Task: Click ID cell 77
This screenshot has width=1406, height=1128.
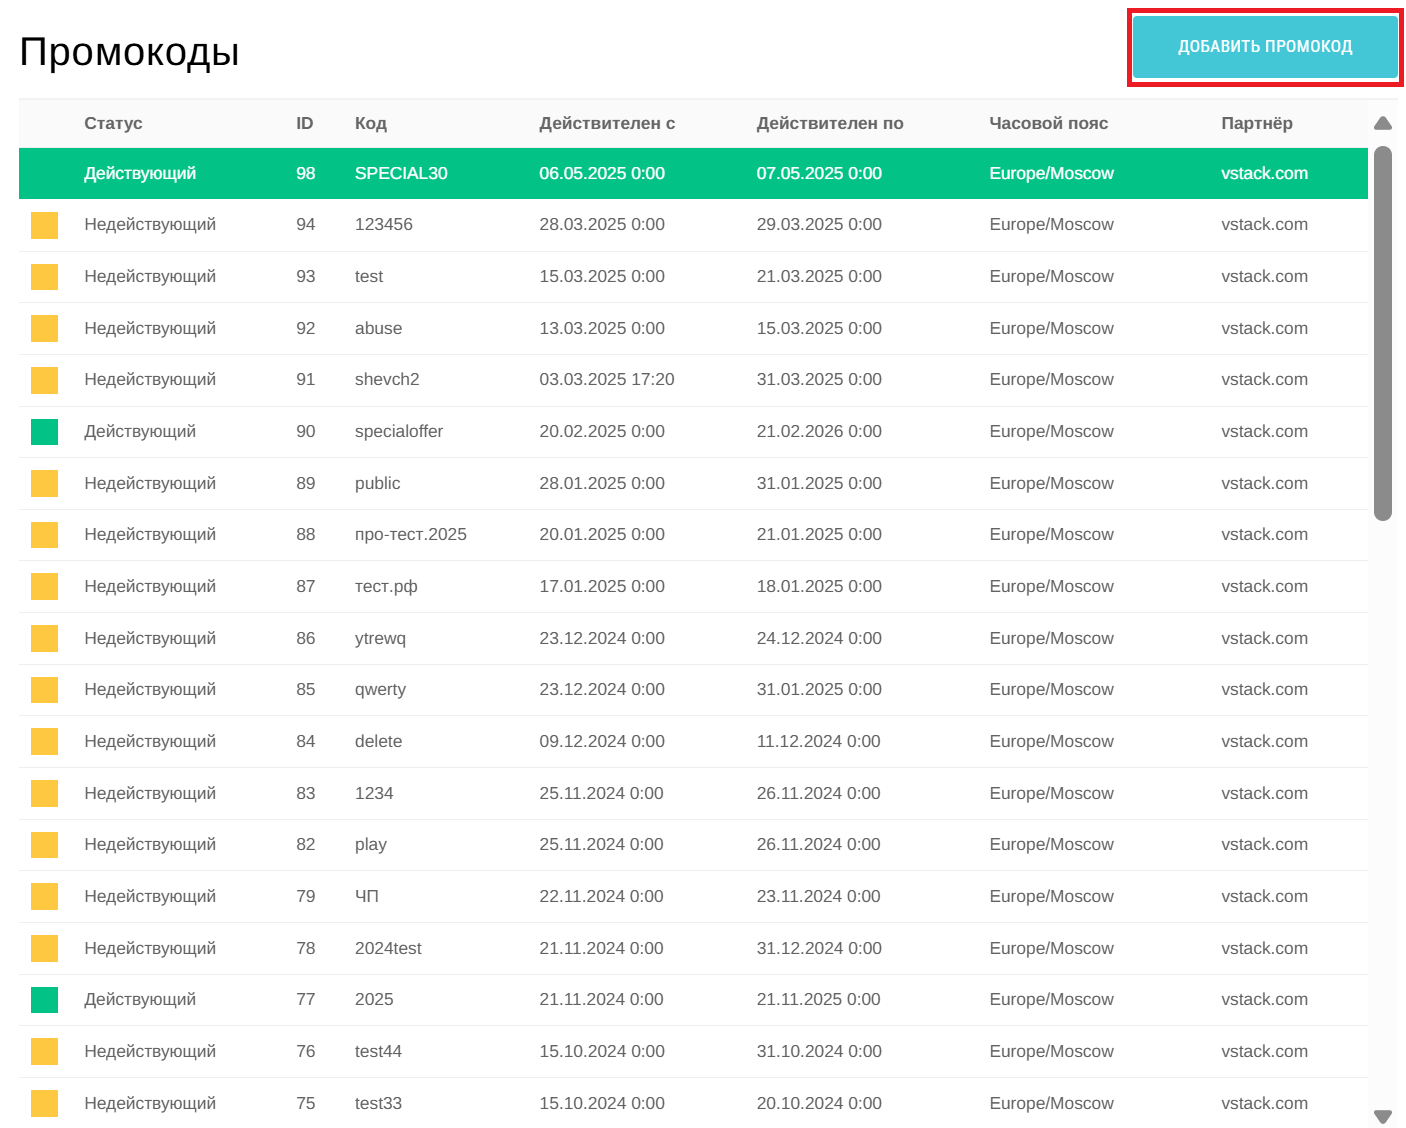Action: [x=305, y=999]
